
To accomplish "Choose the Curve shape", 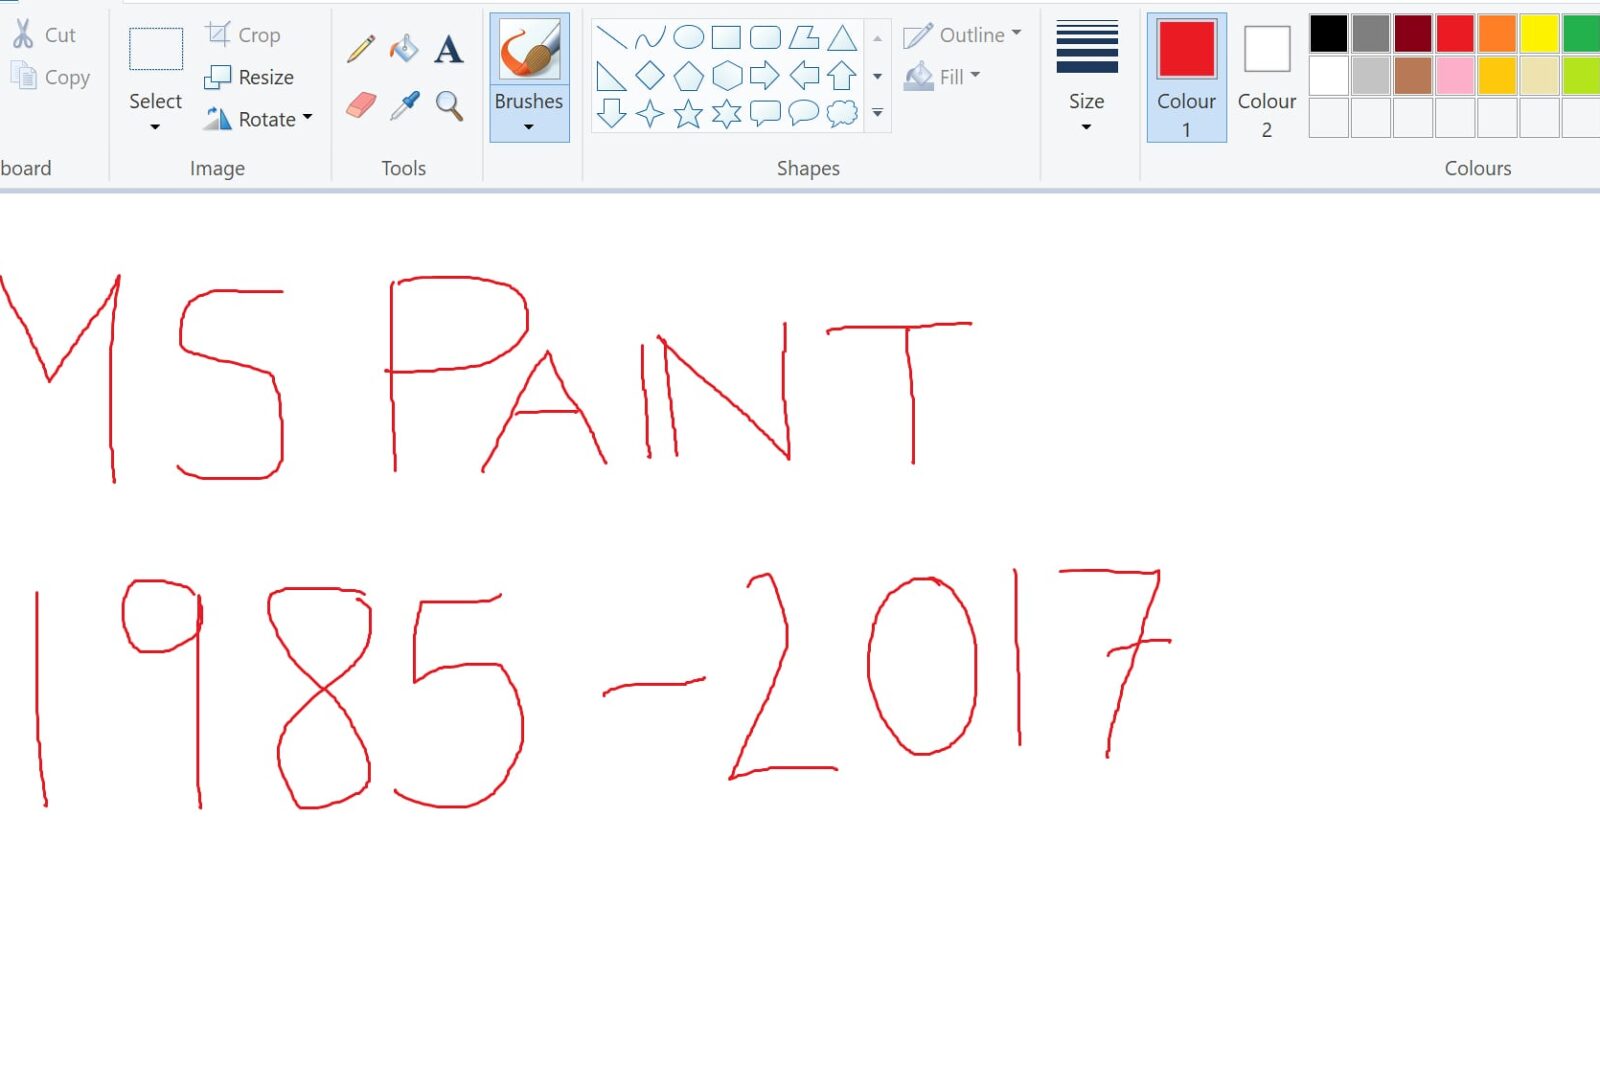I will [650, 38].
